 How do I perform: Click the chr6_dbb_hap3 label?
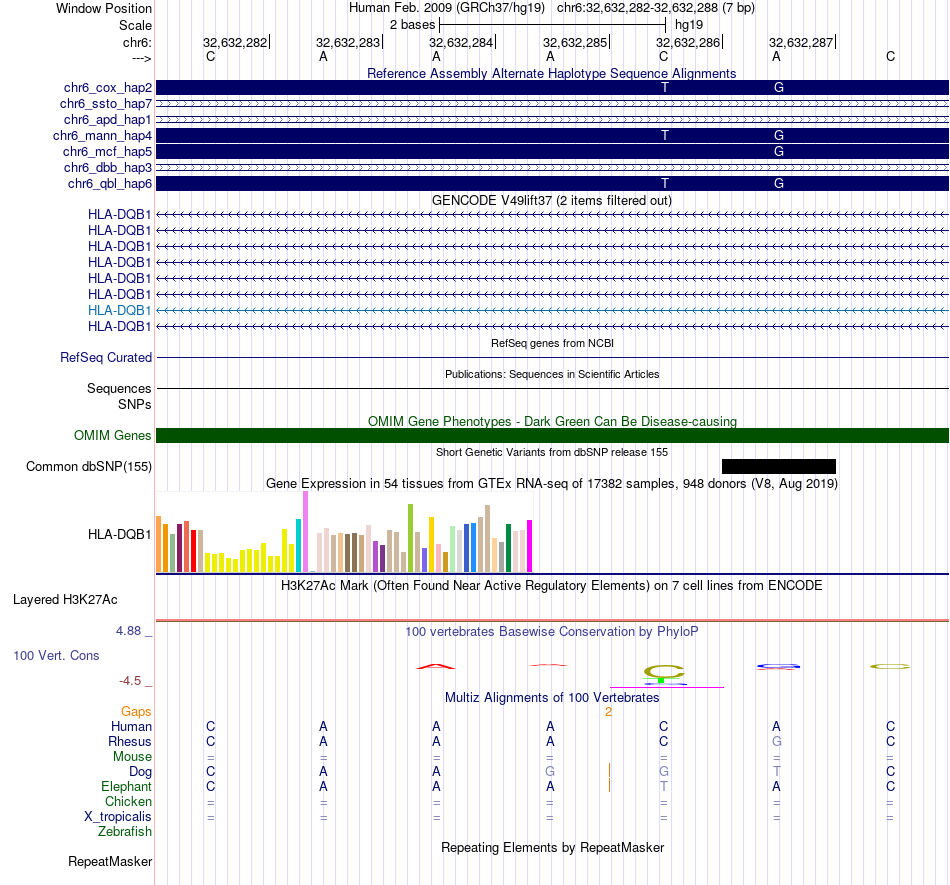pyautogui.click(x=108, y=167)
